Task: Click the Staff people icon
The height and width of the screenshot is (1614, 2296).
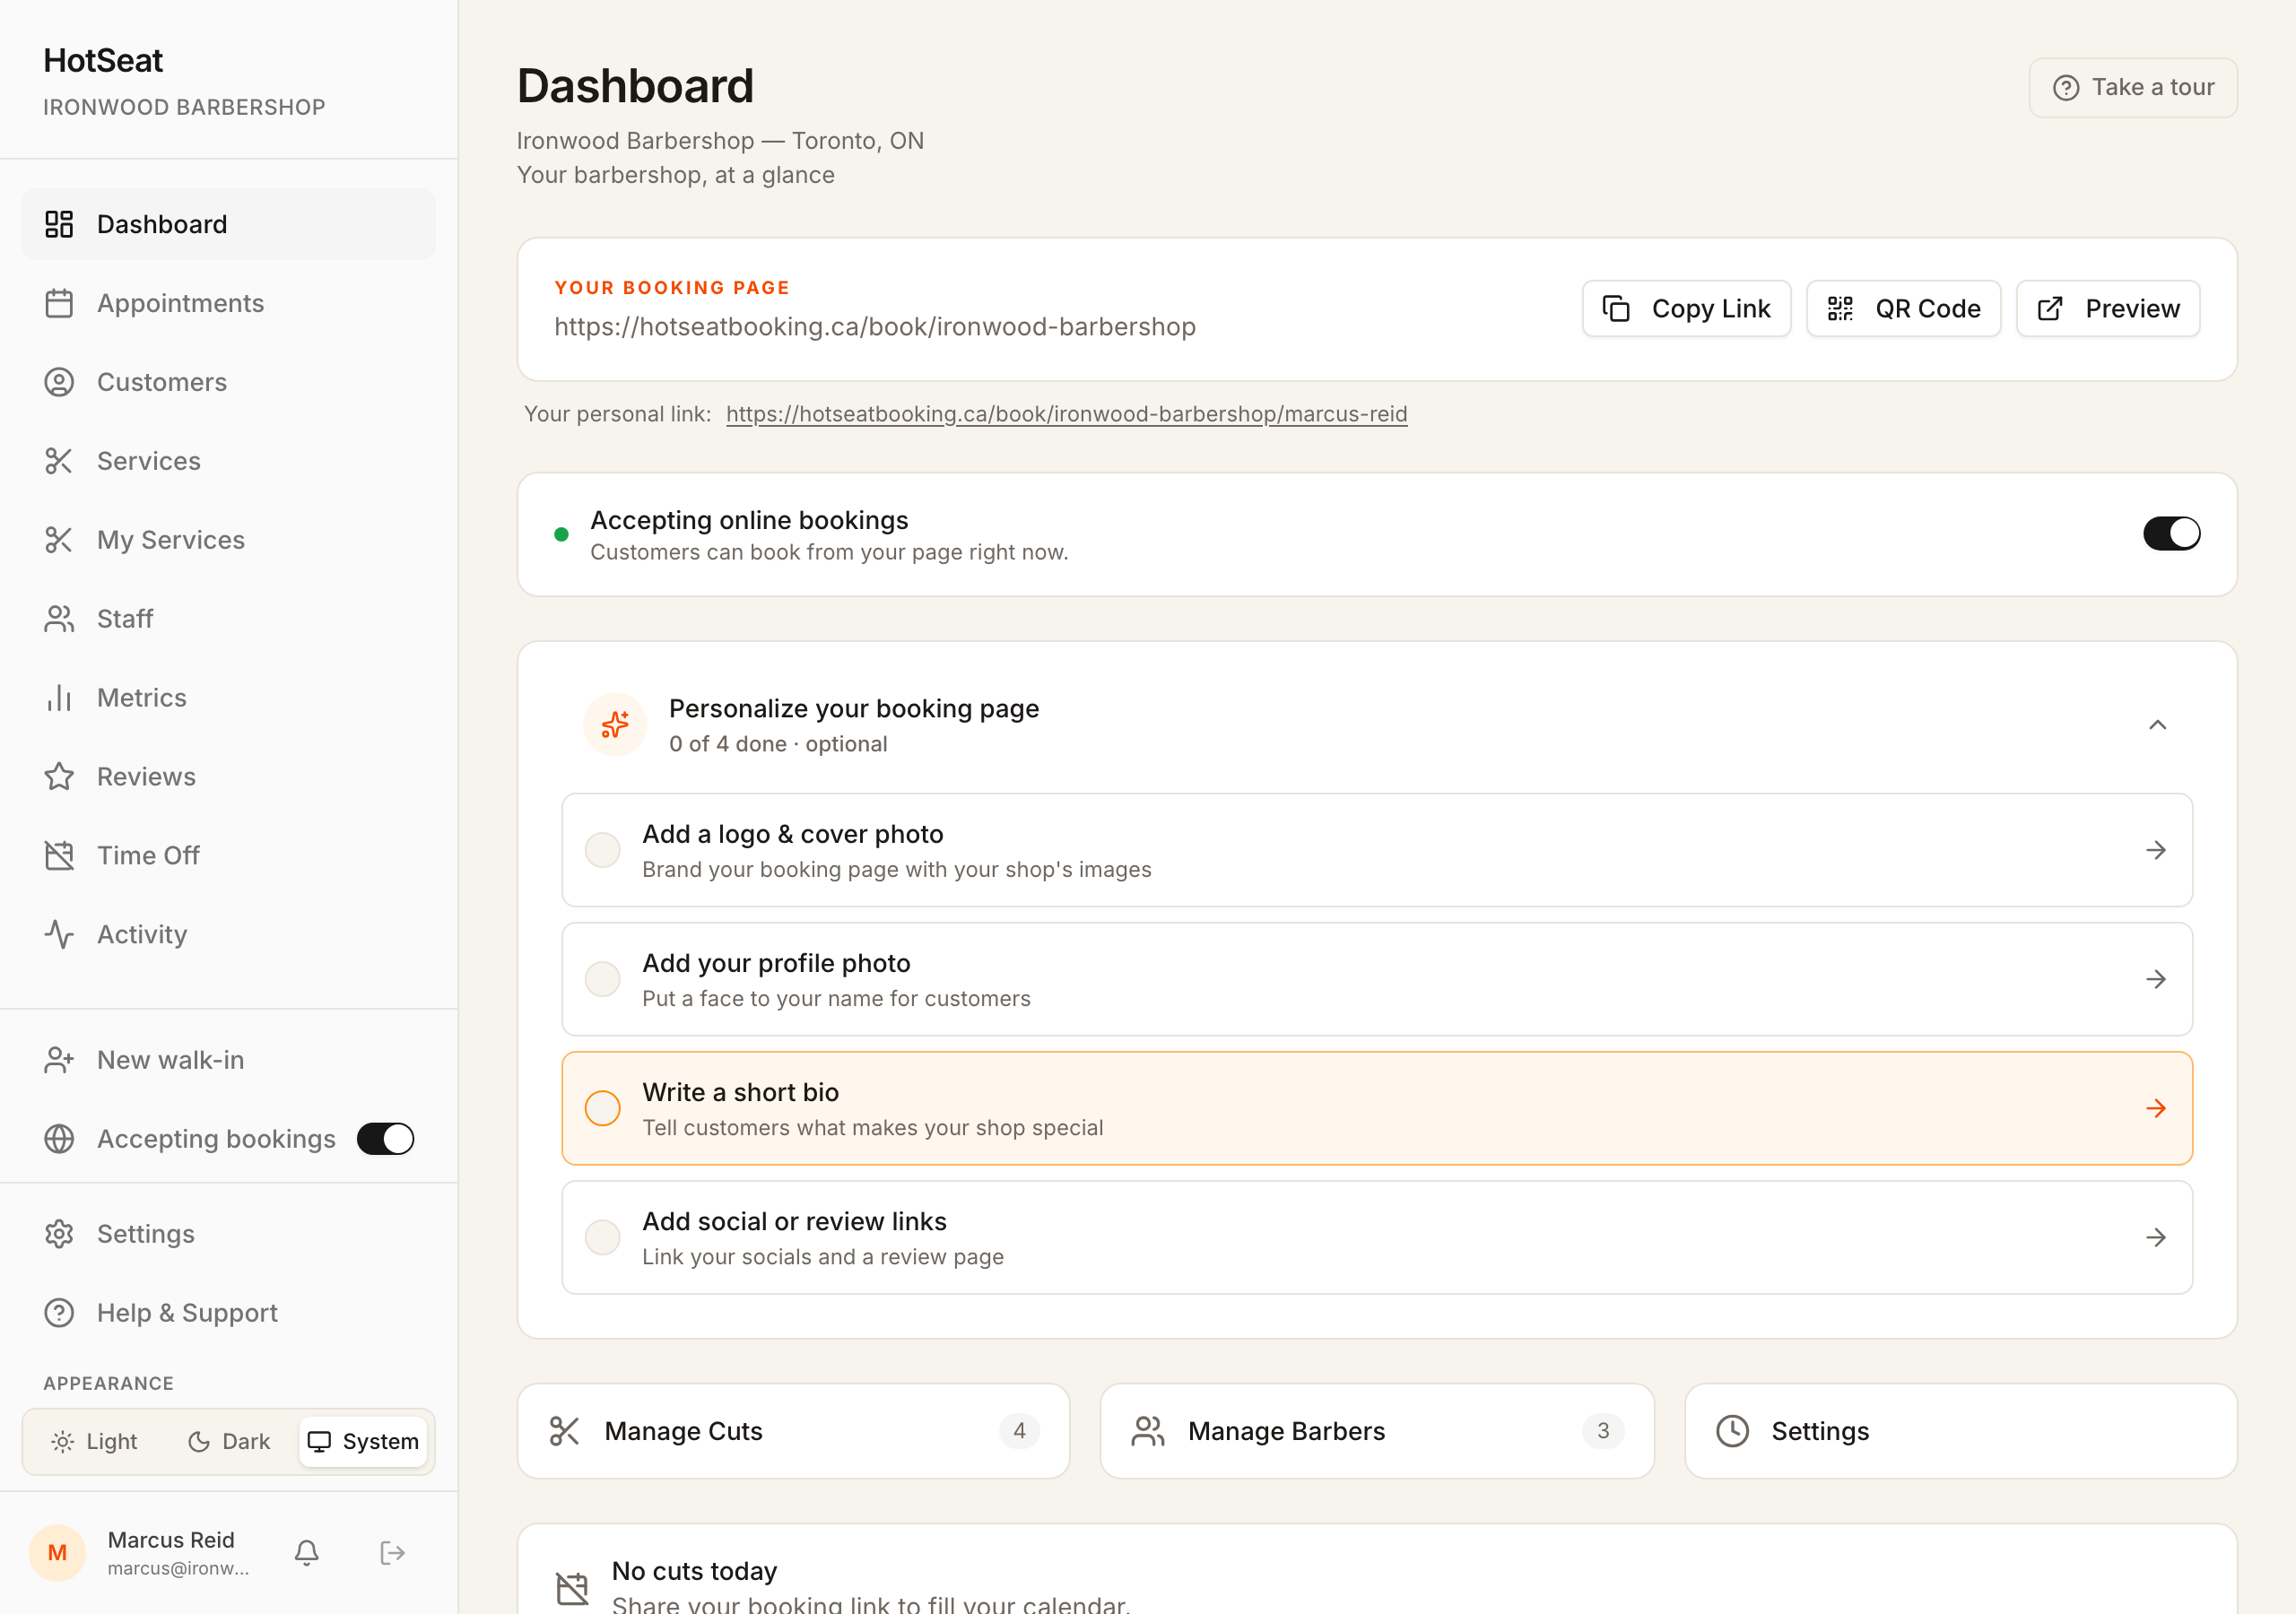Action: point(59,619)
